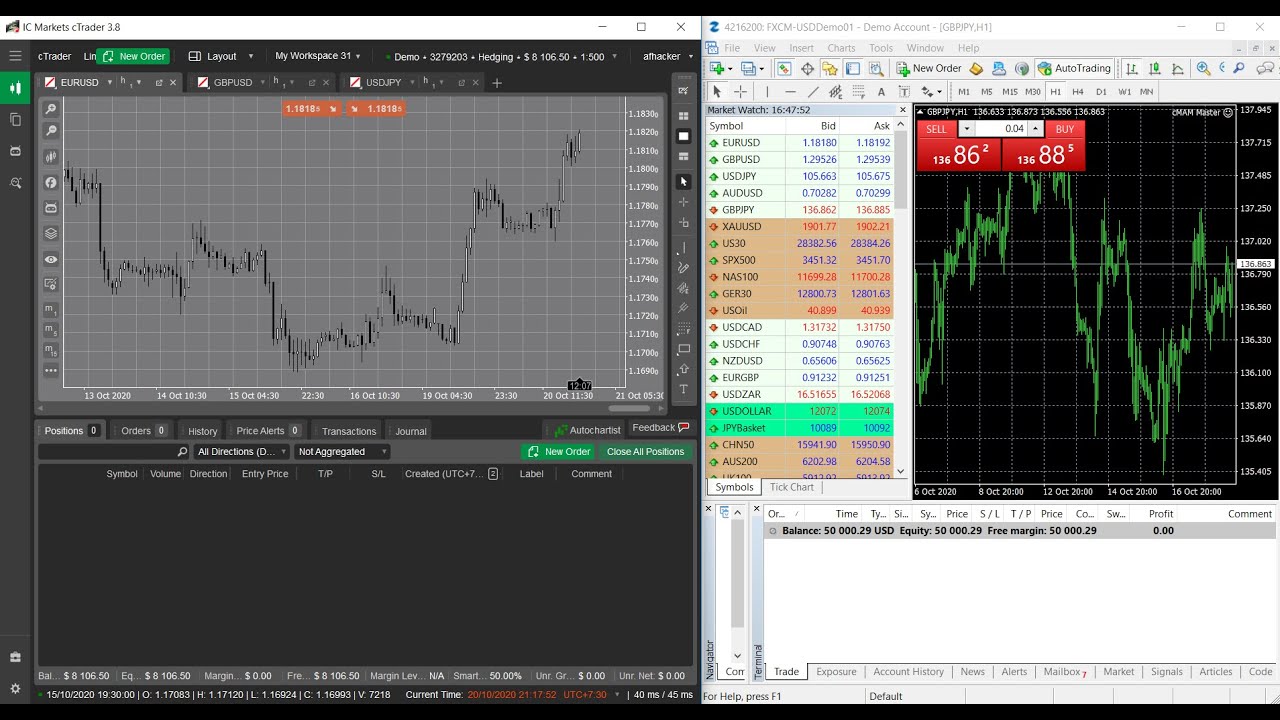Image resolution: width=1280 pixels, height=720 pixels.
Task: Select the m5 timeframe shortcut in cTrader
Action: (51, 330)
